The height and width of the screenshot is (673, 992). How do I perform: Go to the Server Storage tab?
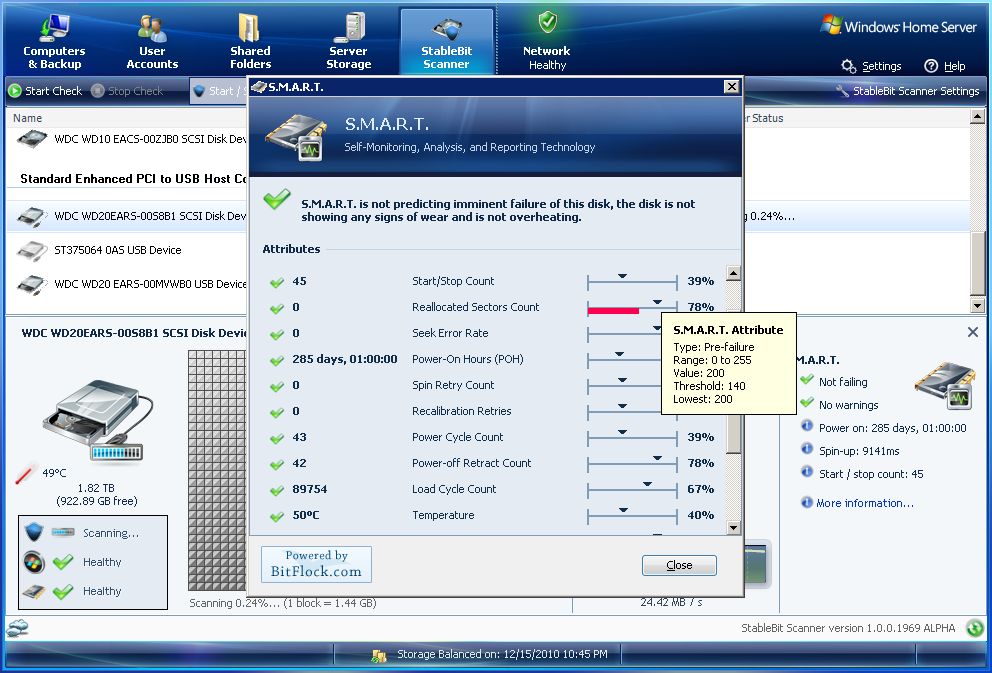(349, 42)
